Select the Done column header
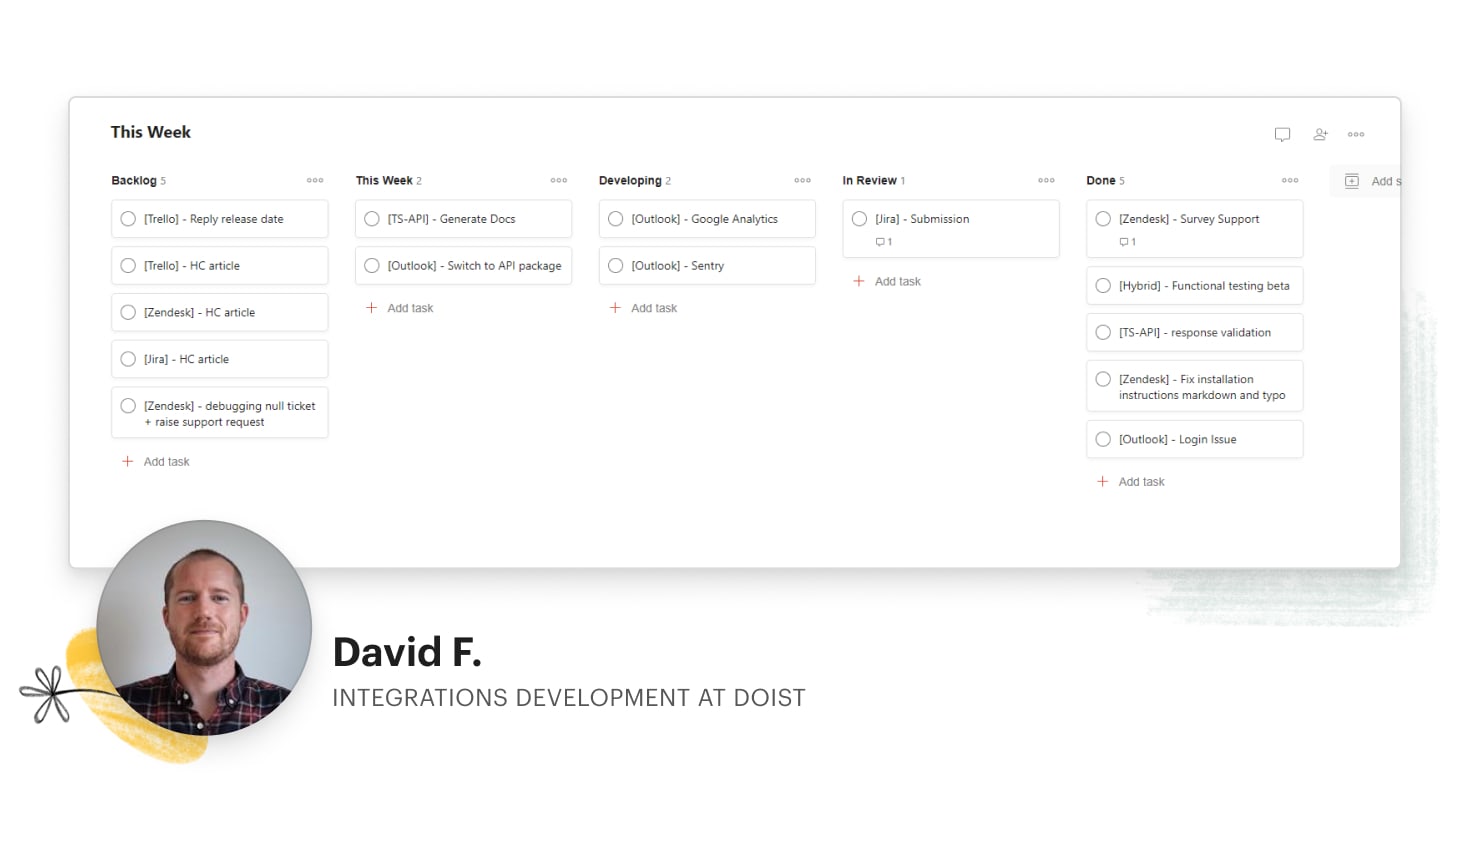This screenshot has width=1472, height=860. point(1100,180)
